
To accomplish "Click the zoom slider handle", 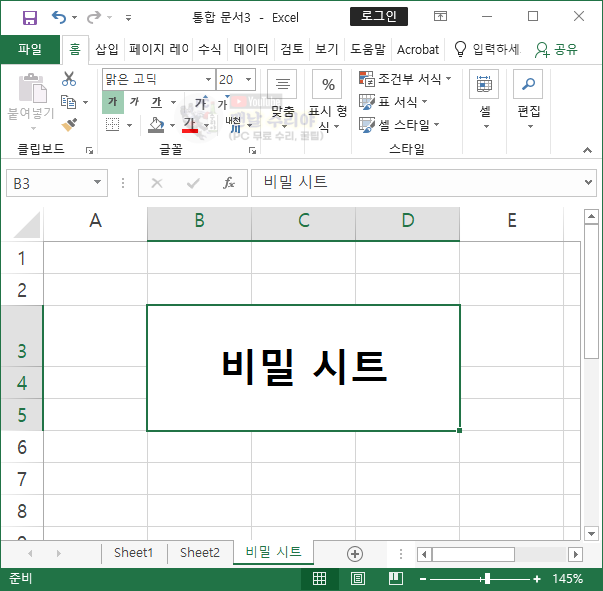I will point(487,579).
